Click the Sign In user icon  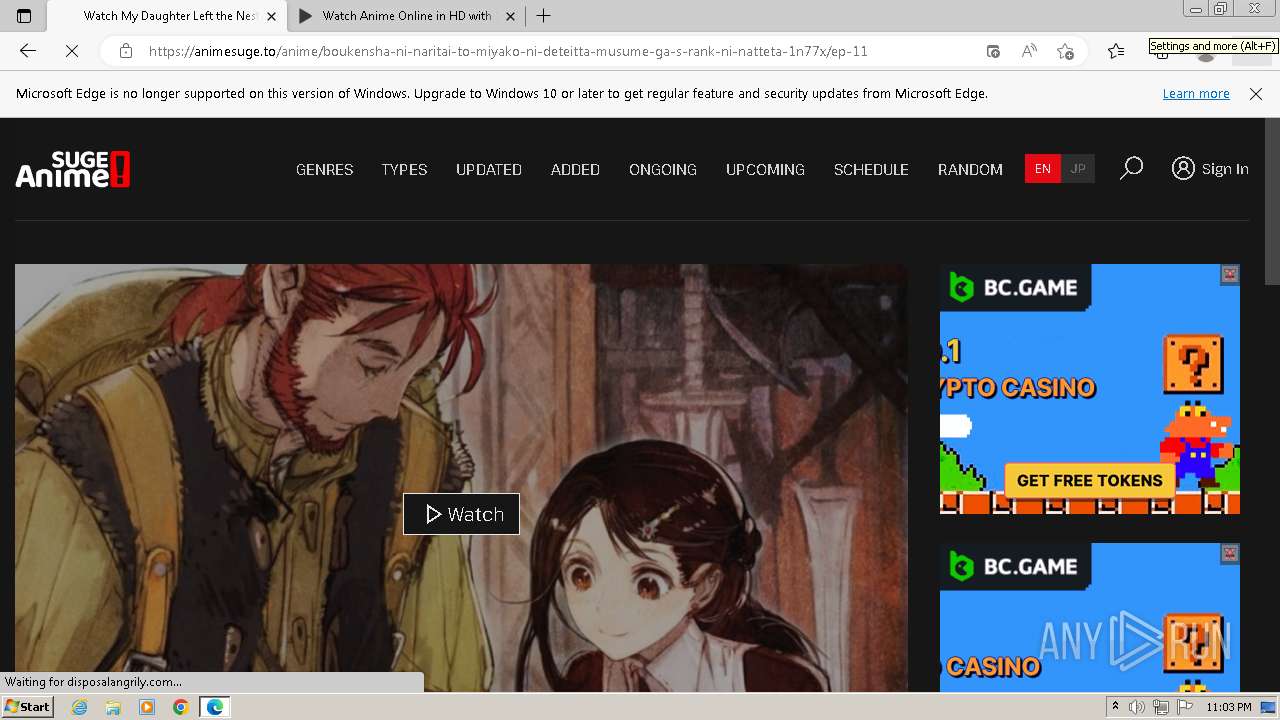pos(1183,169)
